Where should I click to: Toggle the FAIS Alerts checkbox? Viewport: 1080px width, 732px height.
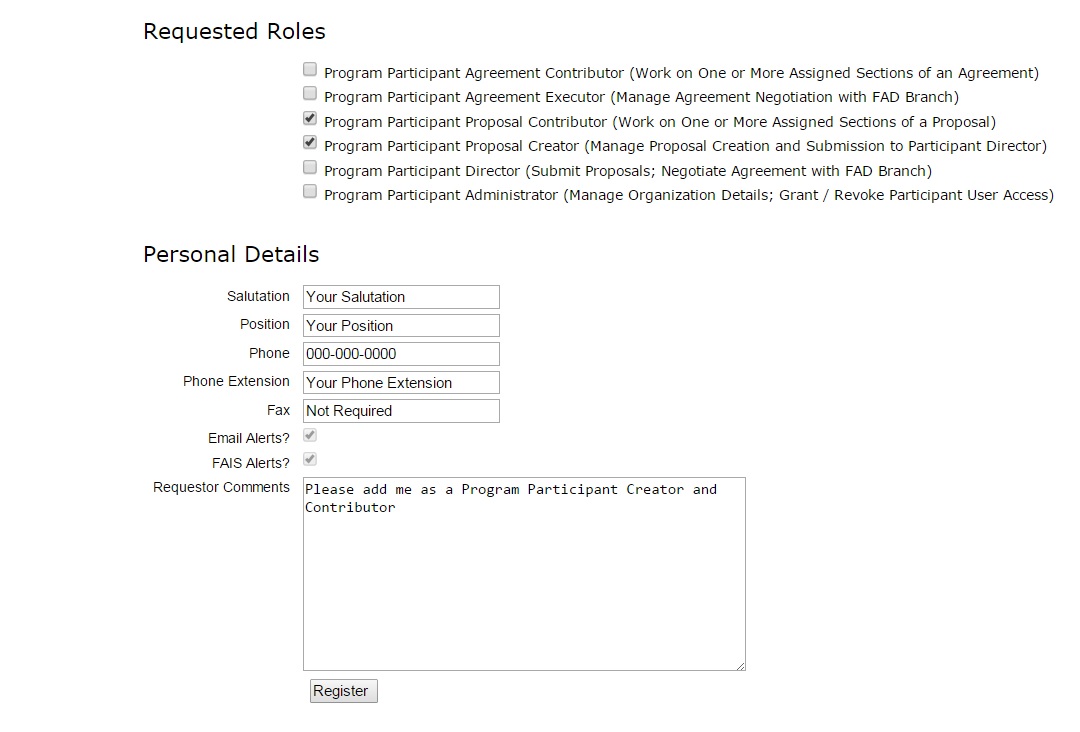pos(310,460)
